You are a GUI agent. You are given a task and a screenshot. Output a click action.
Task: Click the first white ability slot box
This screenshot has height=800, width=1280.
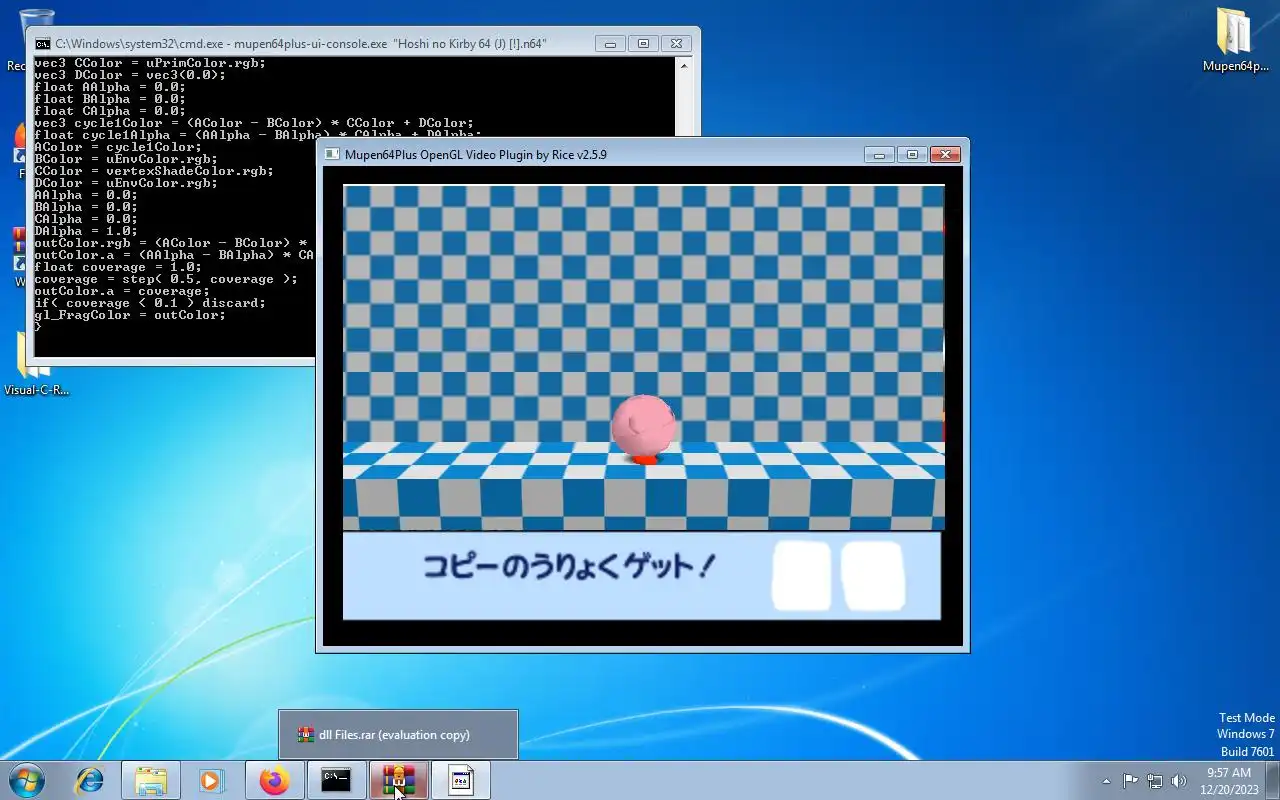tap(802, 576)
